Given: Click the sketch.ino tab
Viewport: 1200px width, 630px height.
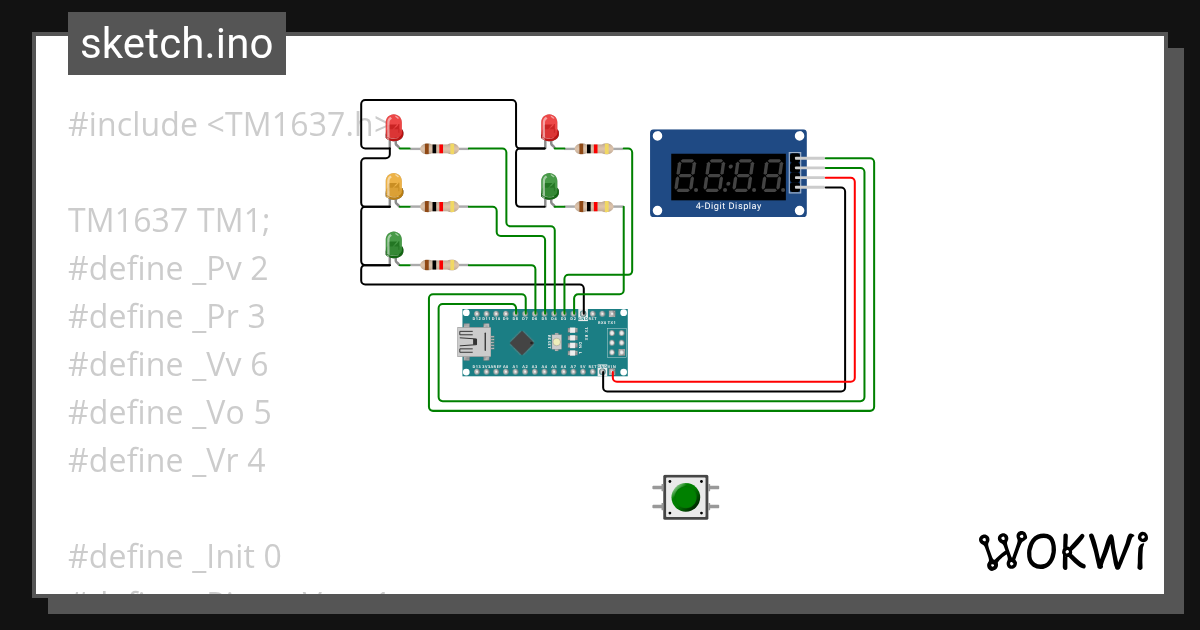Looking at the screenshot, I should click(x=176, y=44).
